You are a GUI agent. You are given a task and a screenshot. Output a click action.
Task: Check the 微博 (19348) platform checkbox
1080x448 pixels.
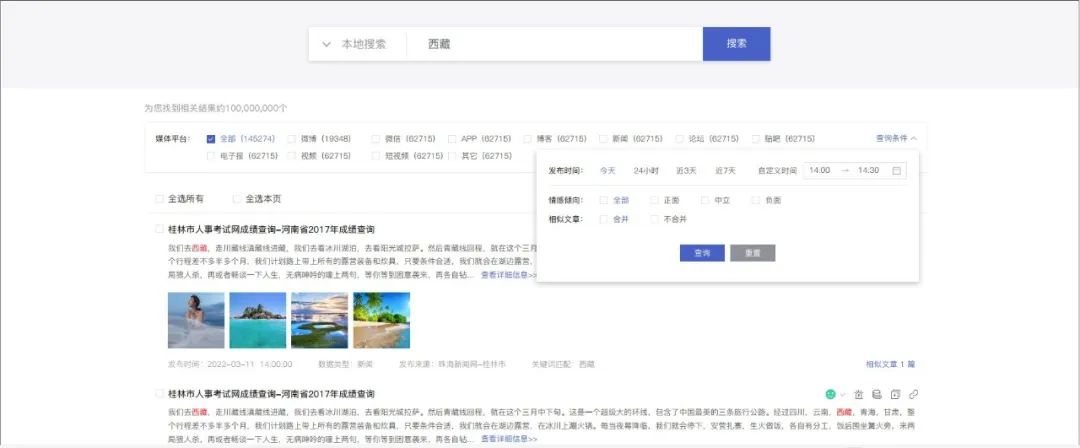coord(292,139)
